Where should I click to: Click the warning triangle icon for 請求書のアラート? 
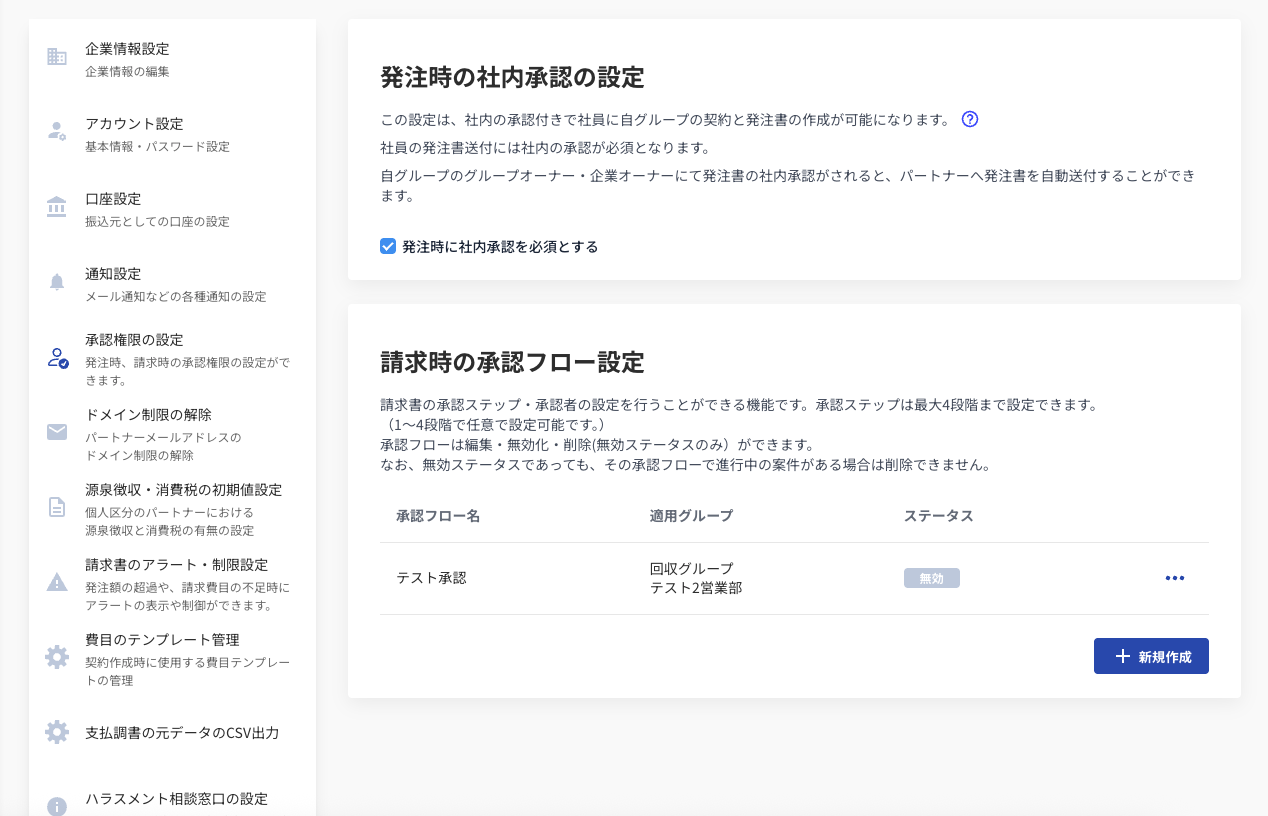(57, 582)
